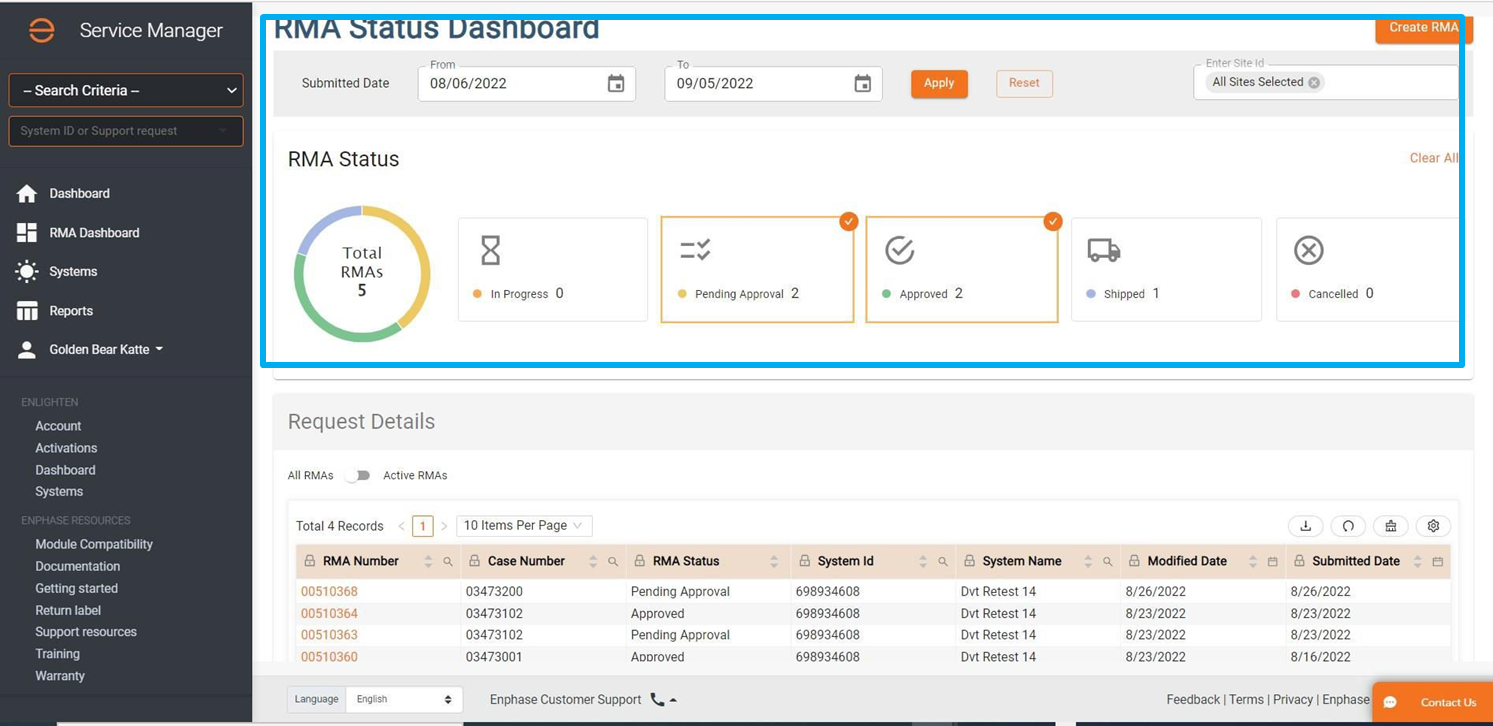Click the Apply button
This screenshot has height=726, width=1493.
939,84
